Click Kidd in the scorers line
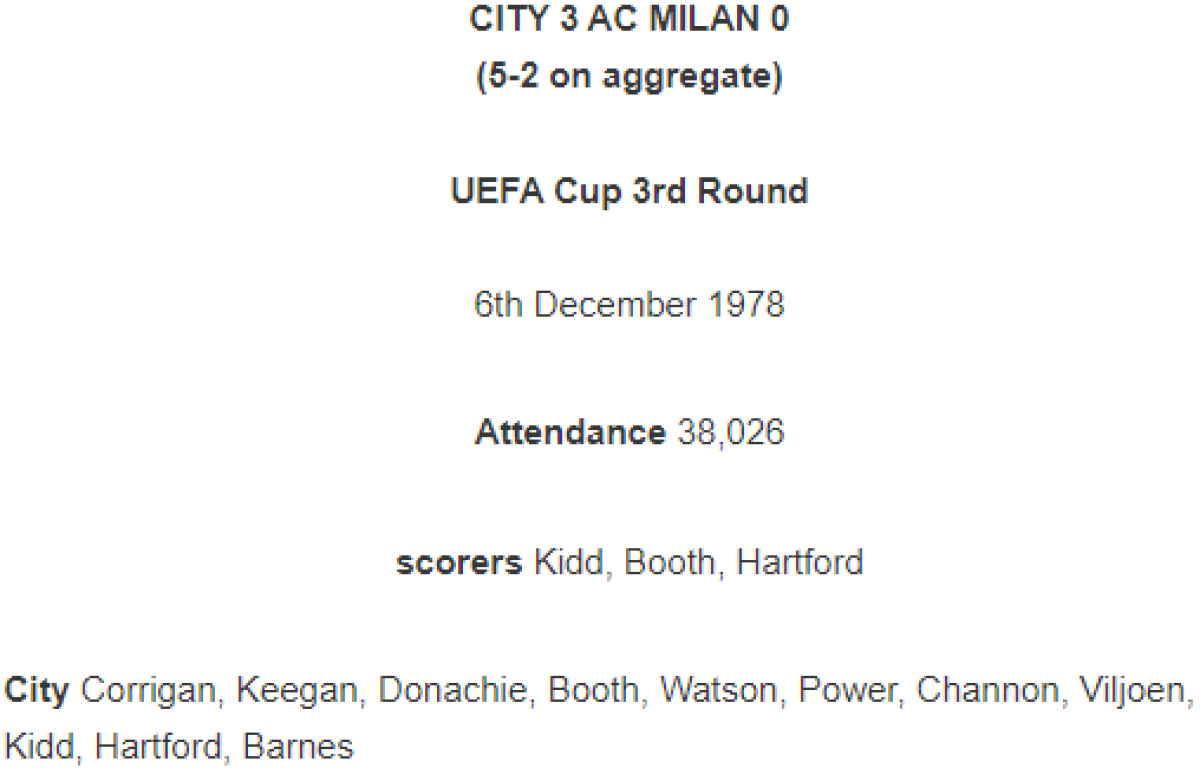The height and width of the screenshot is (768, 1200). click(569, 562)
